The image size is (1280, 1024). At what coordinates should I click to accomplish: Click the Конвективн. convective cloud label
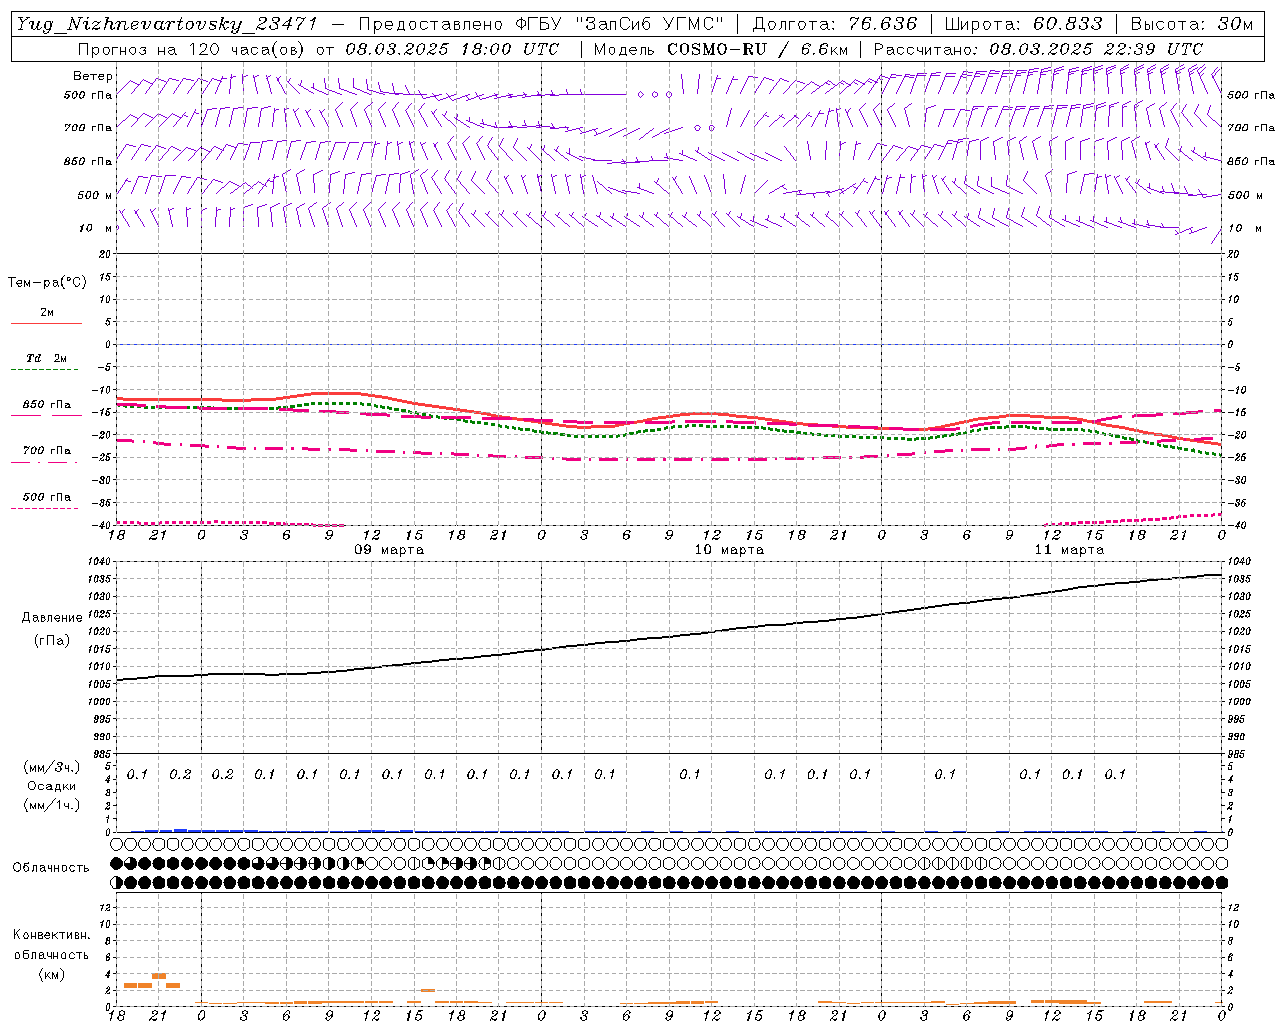coord(52,935)
